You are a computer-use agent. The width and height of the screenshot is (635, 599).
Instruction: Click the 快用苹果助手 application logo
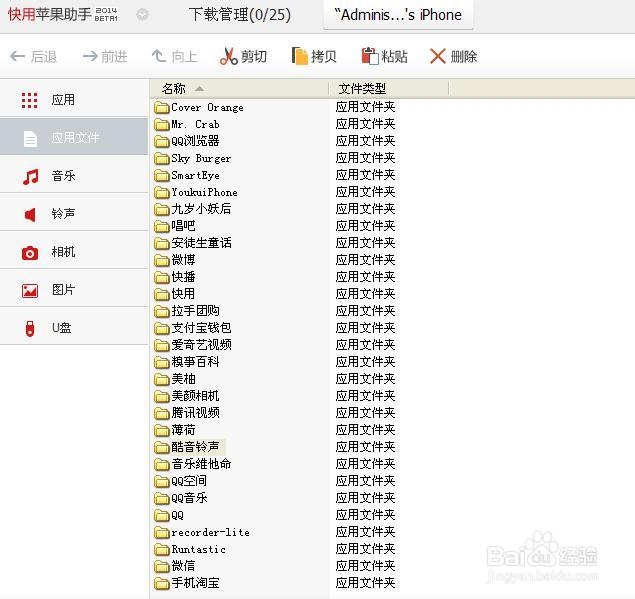point(63,15)
